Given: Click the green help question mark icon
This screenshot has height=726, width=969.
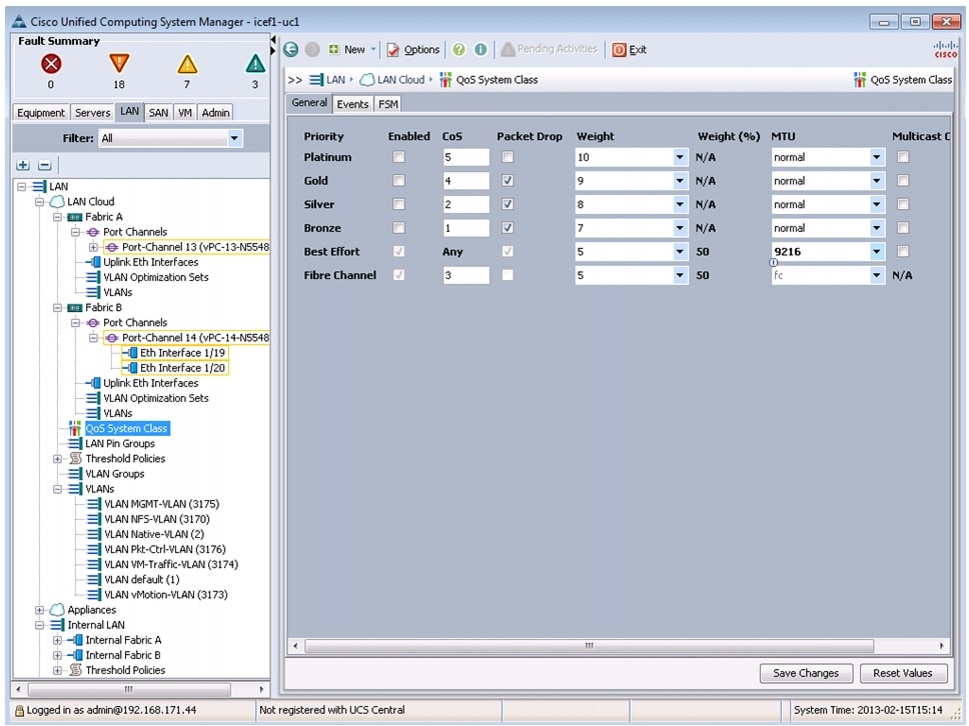Looking at the screenshot, I should (x=459, y=49).
